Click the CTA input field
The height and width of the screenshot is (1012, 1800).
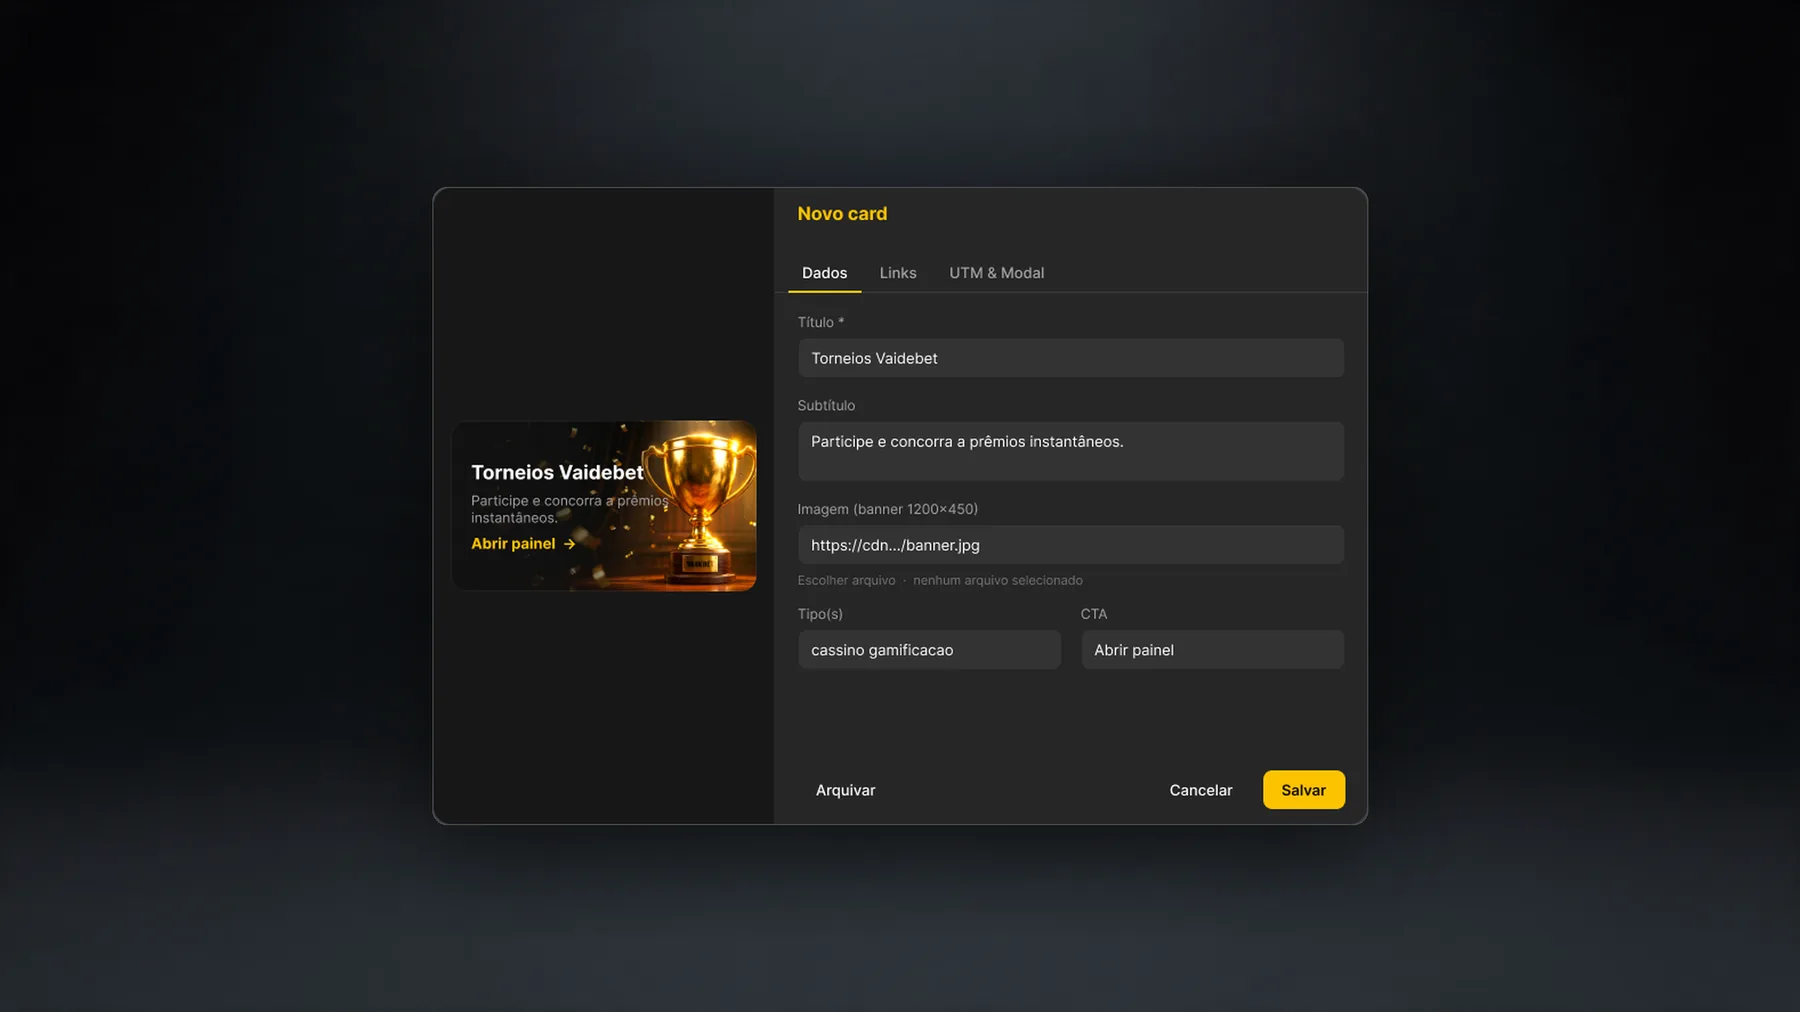click(x=1212, y=650)
